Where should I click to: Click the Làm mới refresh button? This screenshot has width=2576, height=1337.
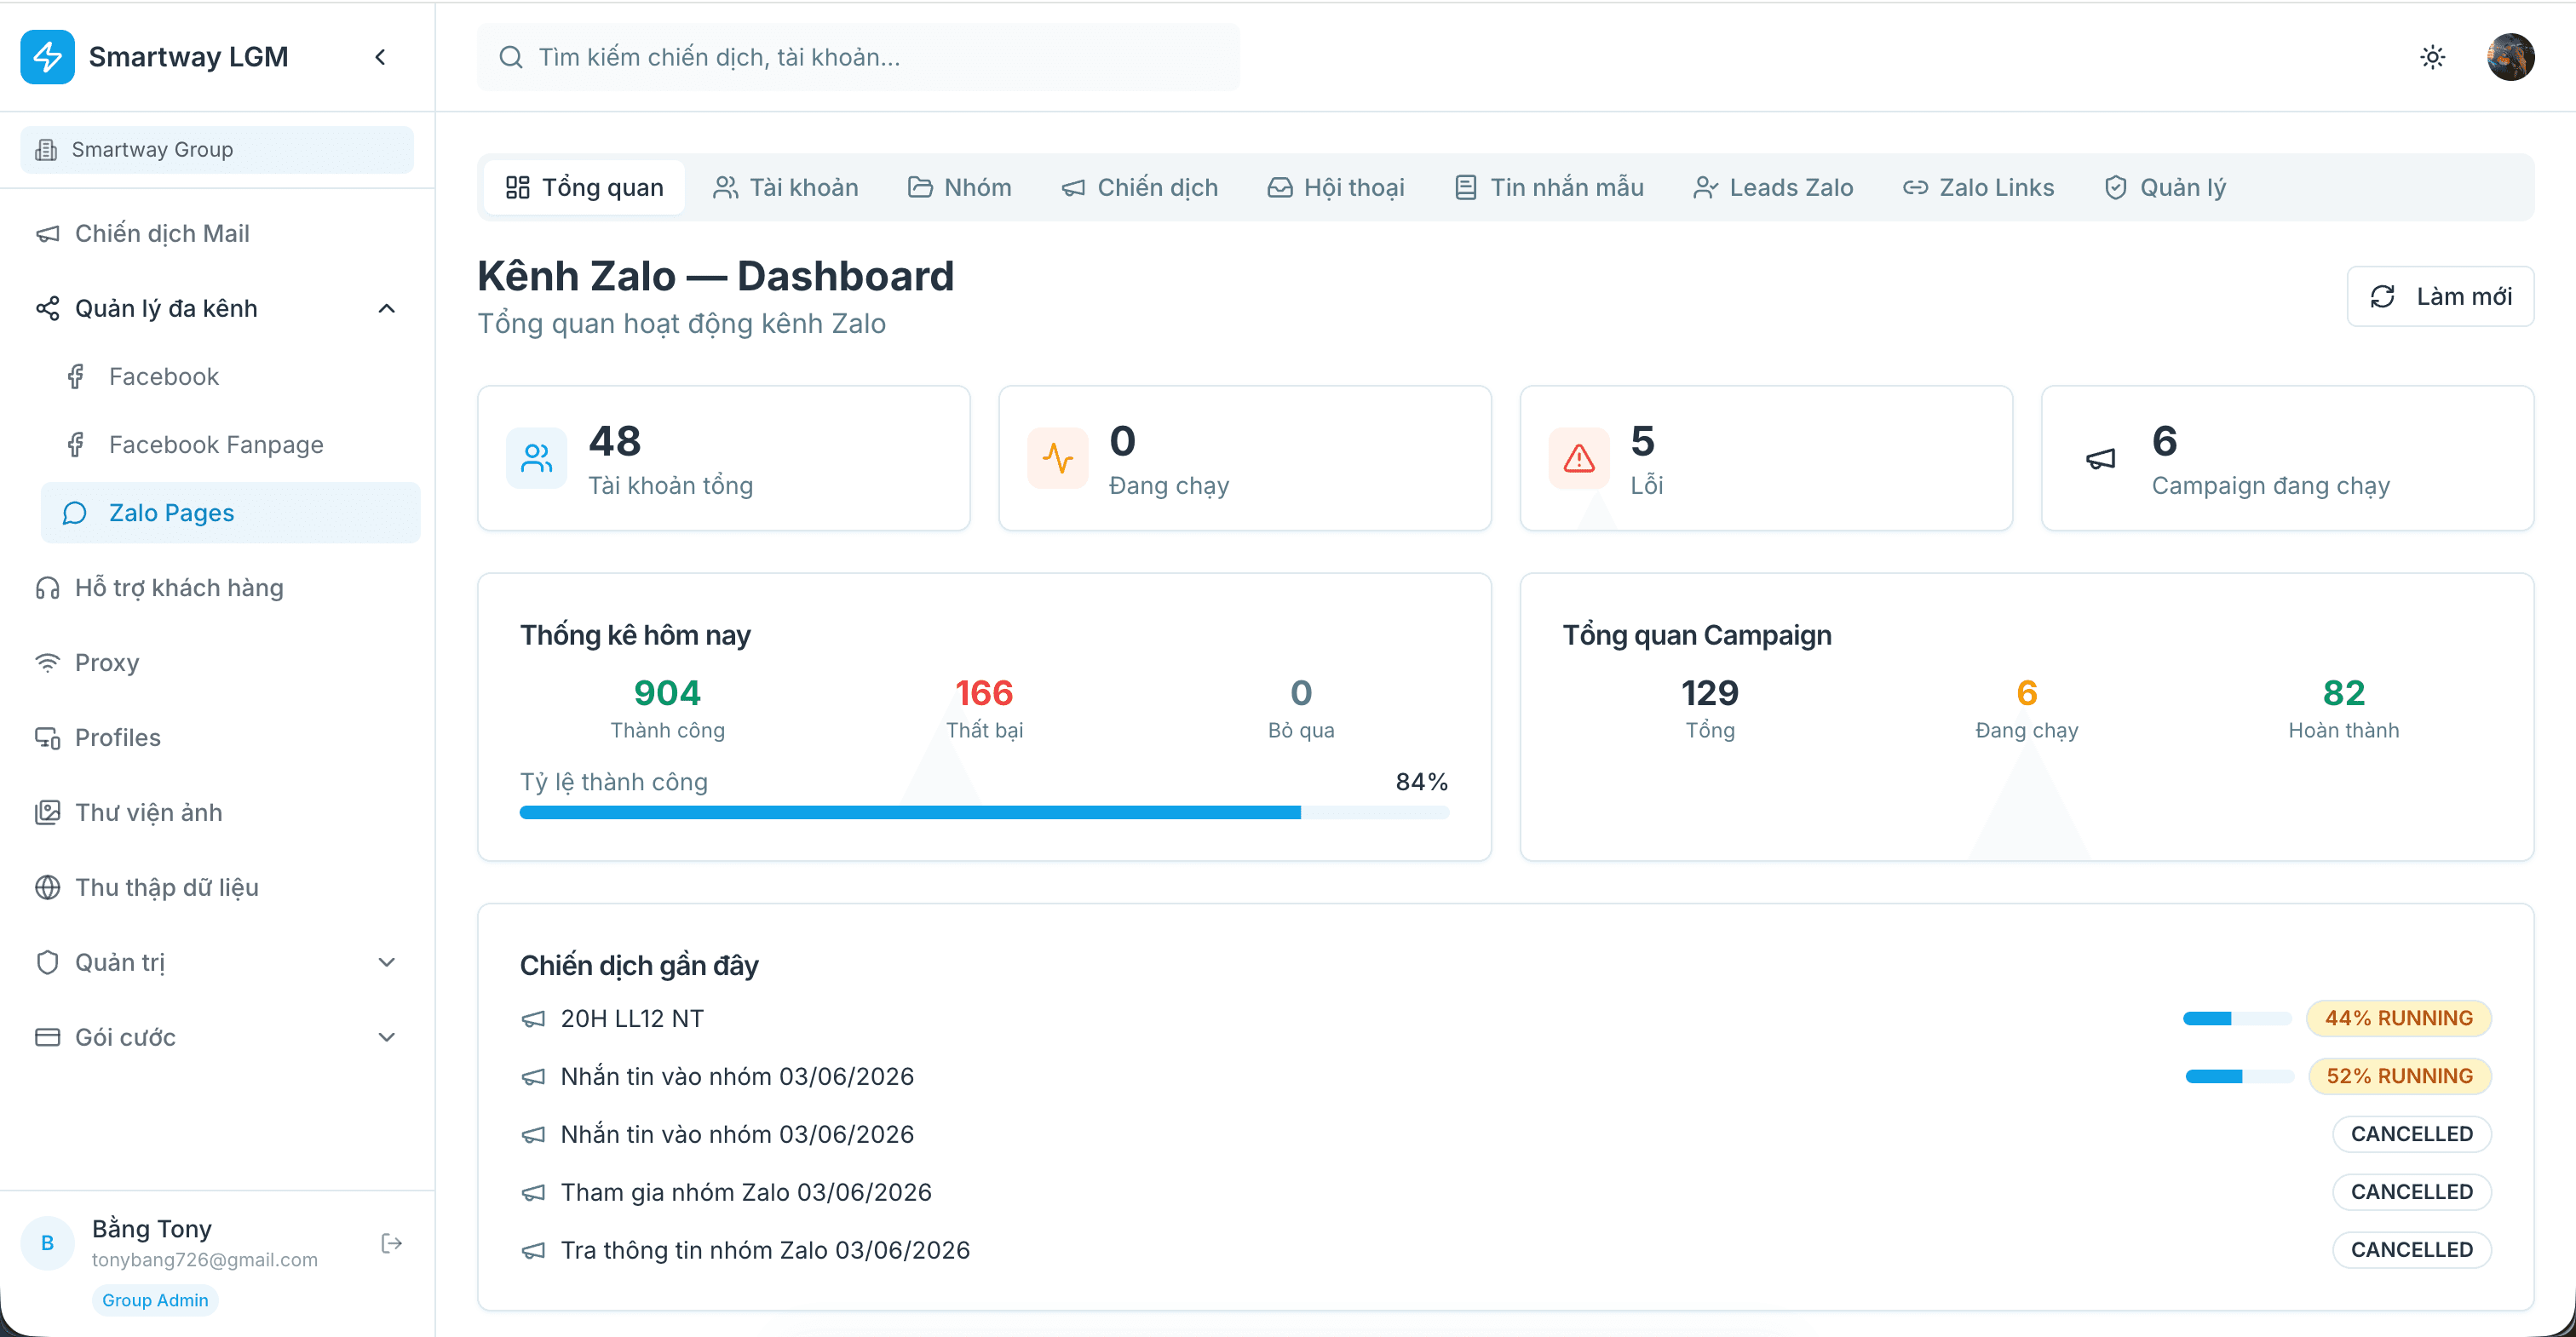click(x=2440, y=296)
